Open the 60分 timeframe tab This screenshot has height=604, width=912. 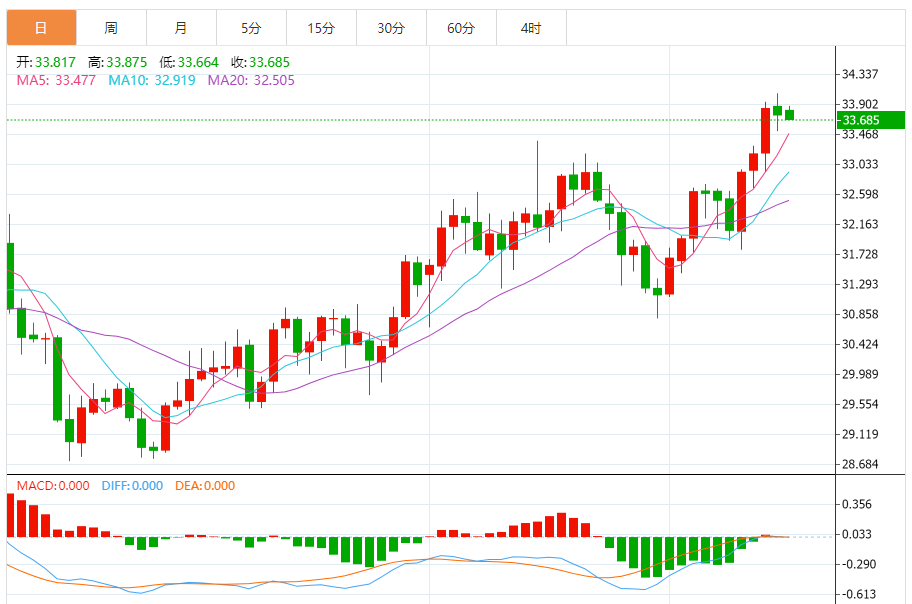click(x=461, y=27)
